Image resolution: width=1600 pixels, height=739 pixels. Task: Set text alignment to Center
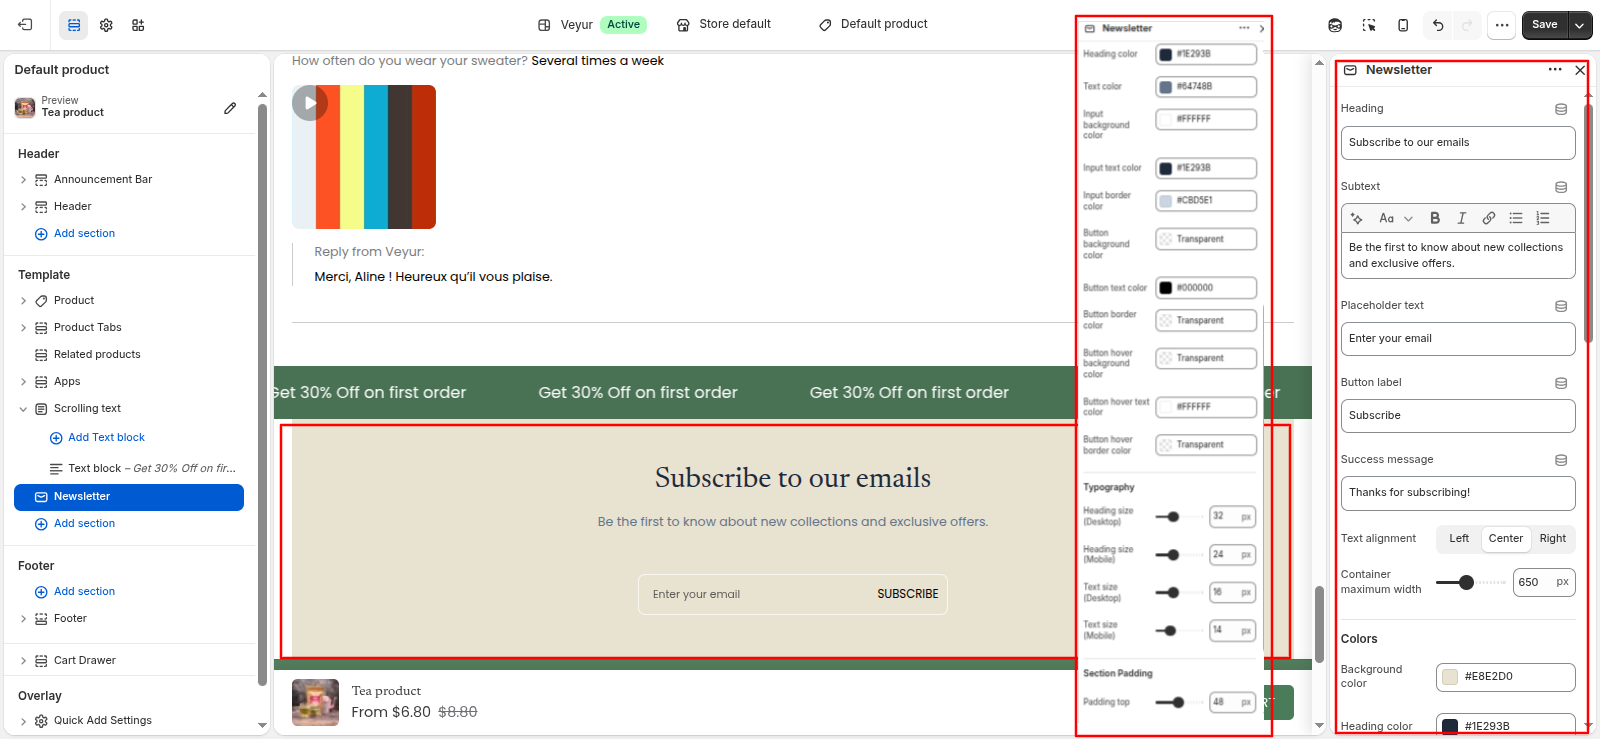click(1506, 539)
